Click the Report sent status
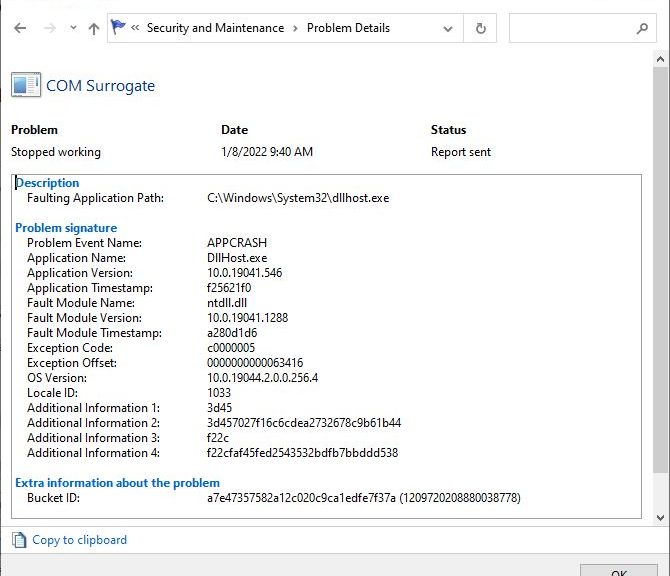Screen dimensions: 670x576 click(x=461, y=152)
